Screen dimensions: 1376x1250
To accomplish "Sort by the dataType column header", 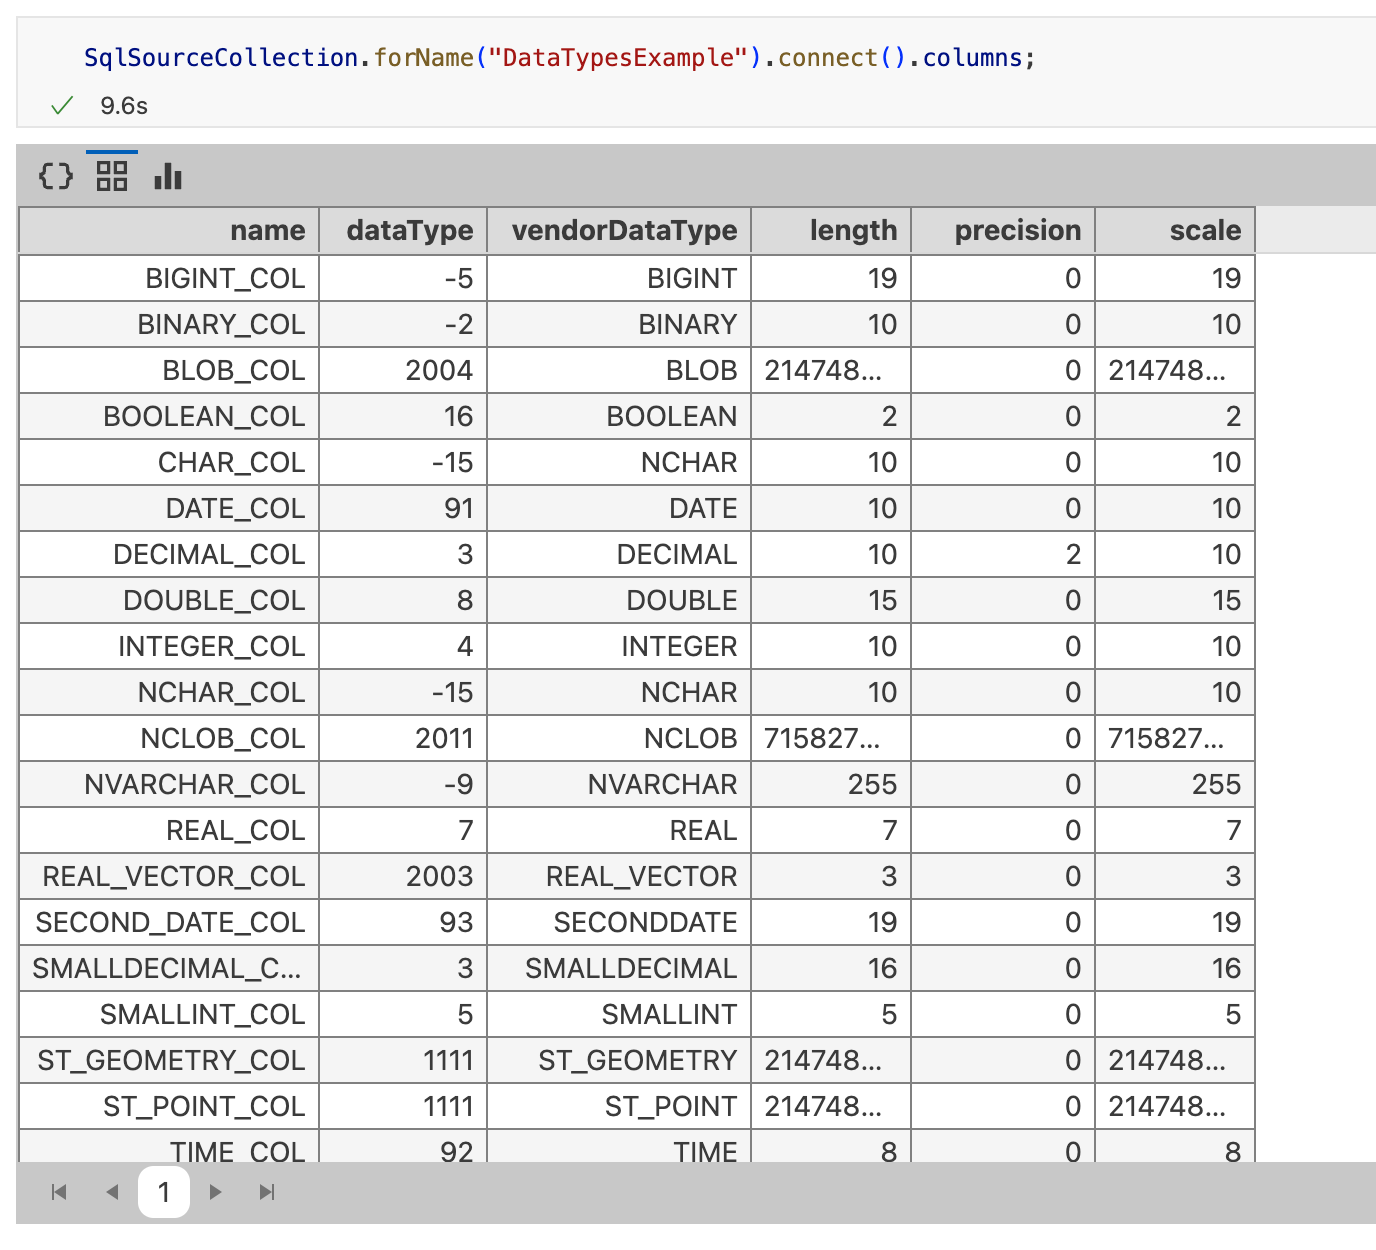I will point(409,231).
